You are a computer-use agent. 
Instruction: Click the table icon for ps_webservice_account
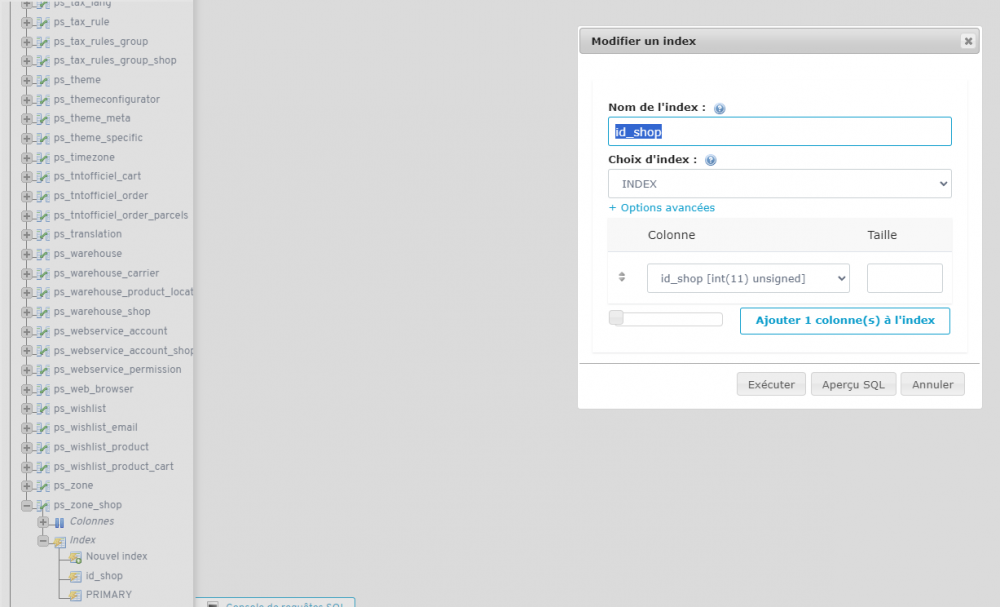click(x=43, y=332)
